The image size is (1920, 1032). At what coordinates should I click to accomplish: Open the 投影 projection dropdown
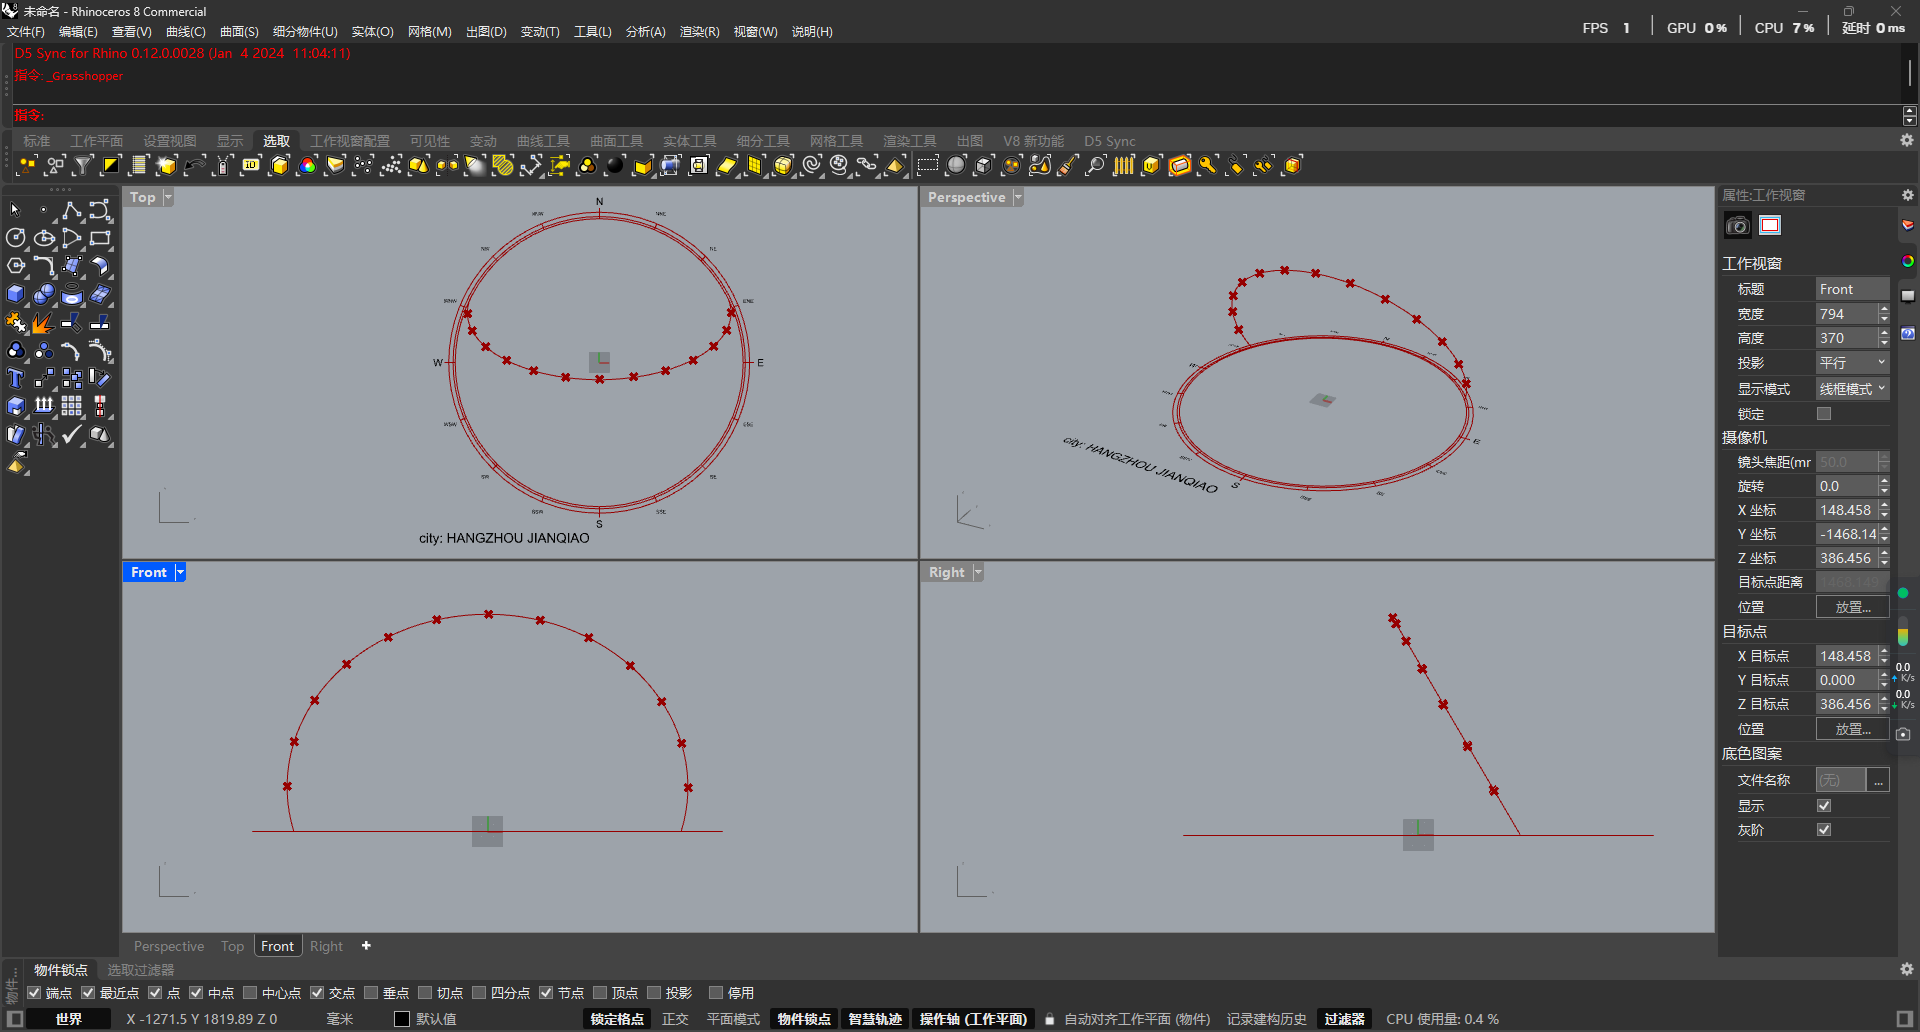pos(1852,363)
